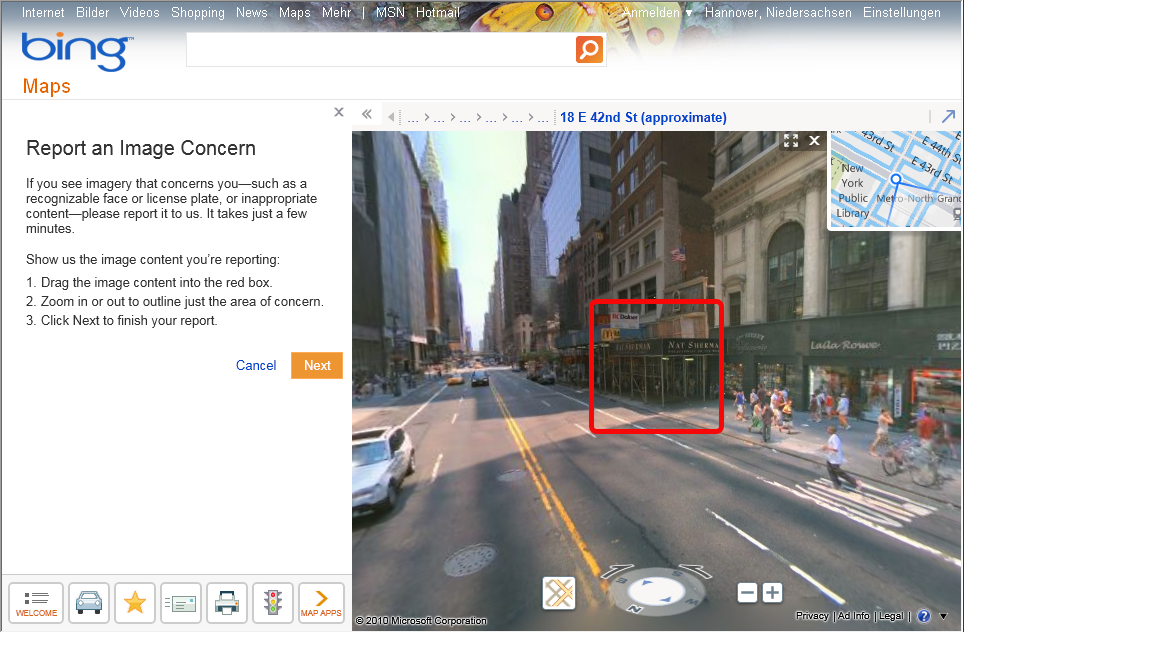Go to Hotmail link
Image resolution: width=1152 pixels, height=648 pixels.
click(438, 12)
